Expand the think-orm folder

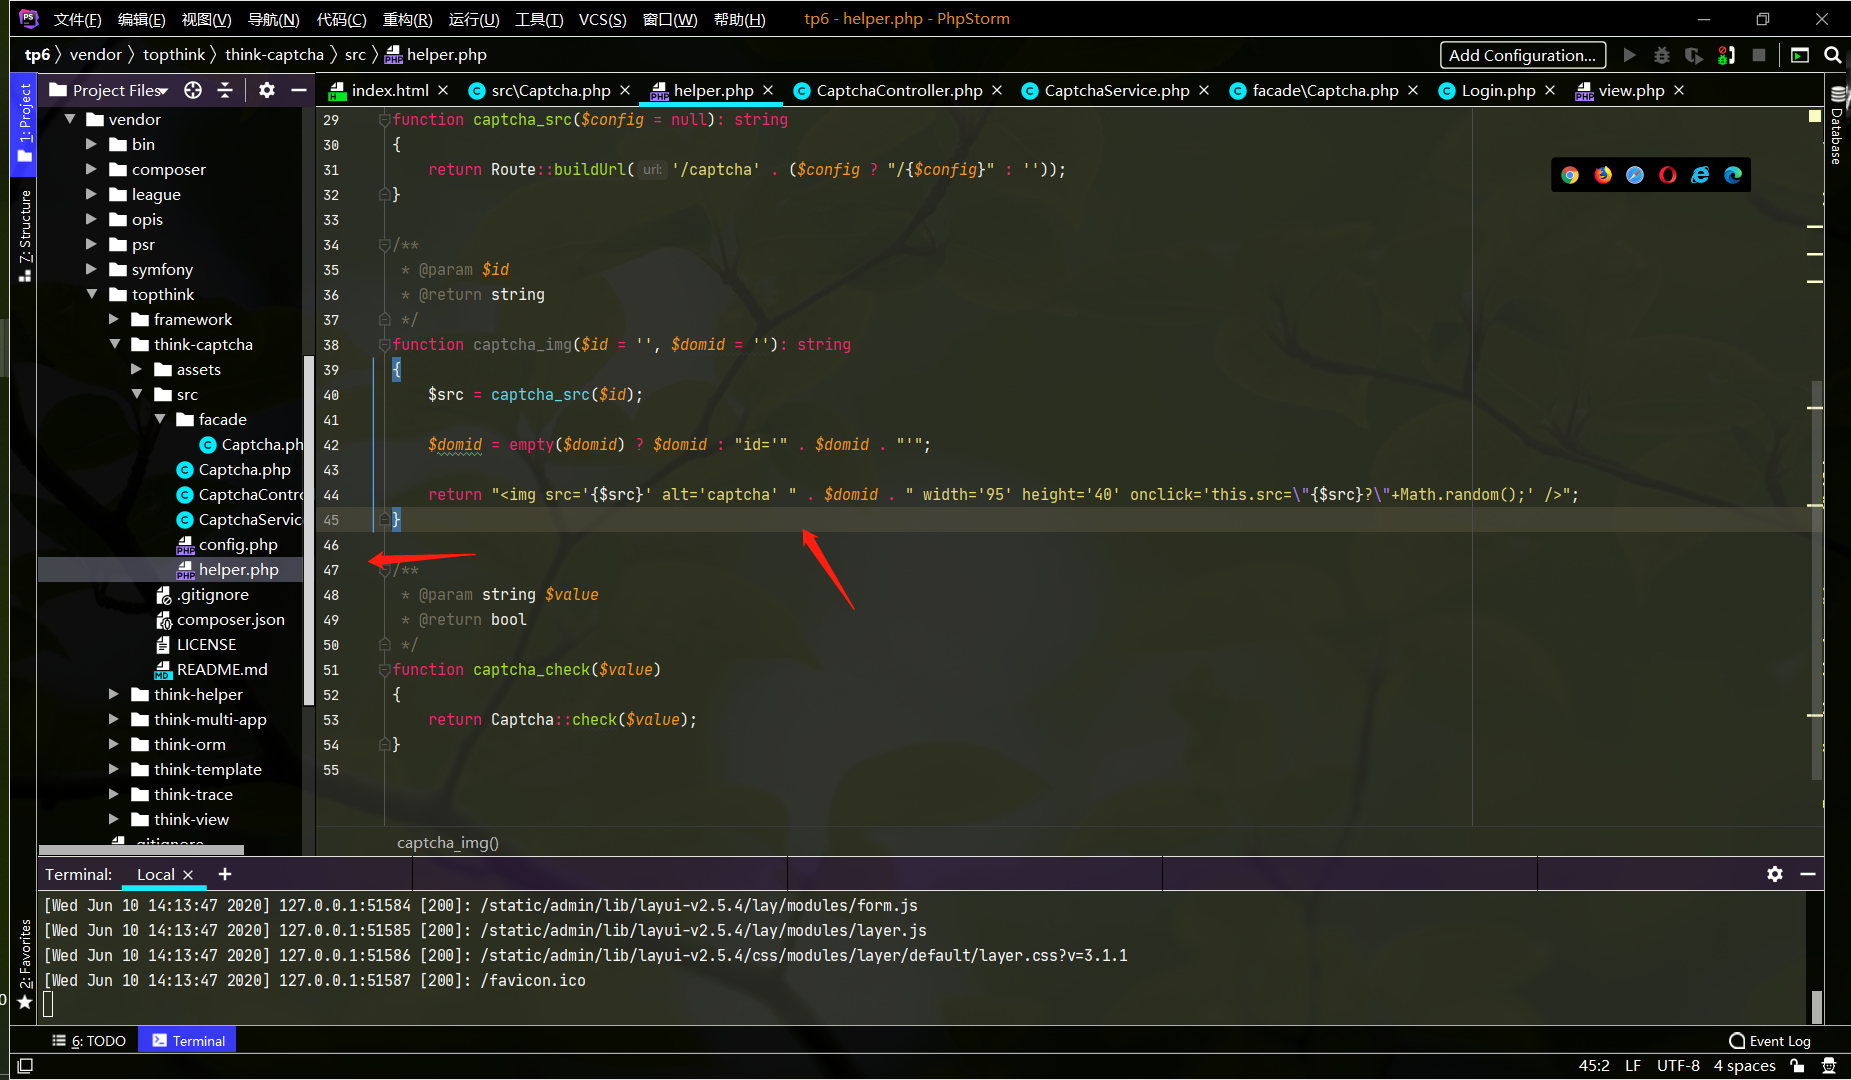click(x=114, y=744)
